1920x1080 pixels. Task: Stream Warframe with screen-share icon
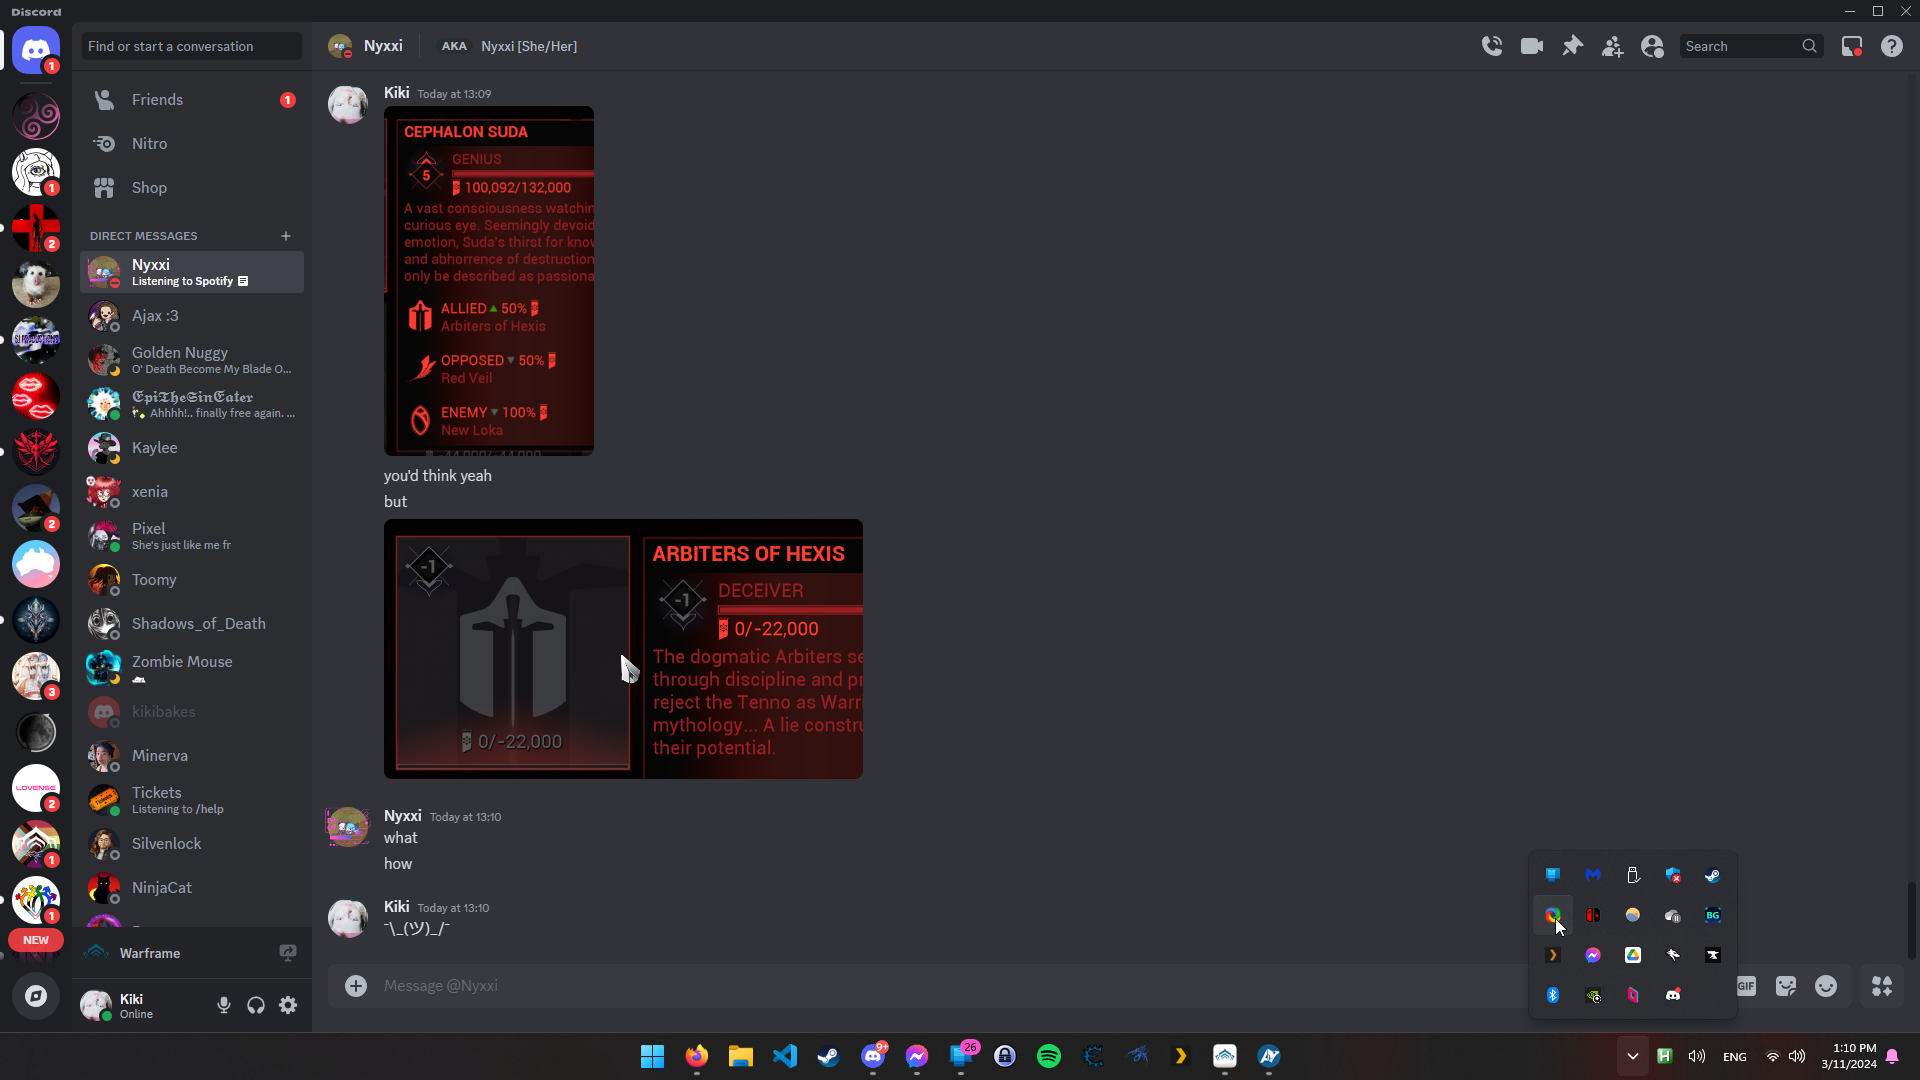pos(288,953)
